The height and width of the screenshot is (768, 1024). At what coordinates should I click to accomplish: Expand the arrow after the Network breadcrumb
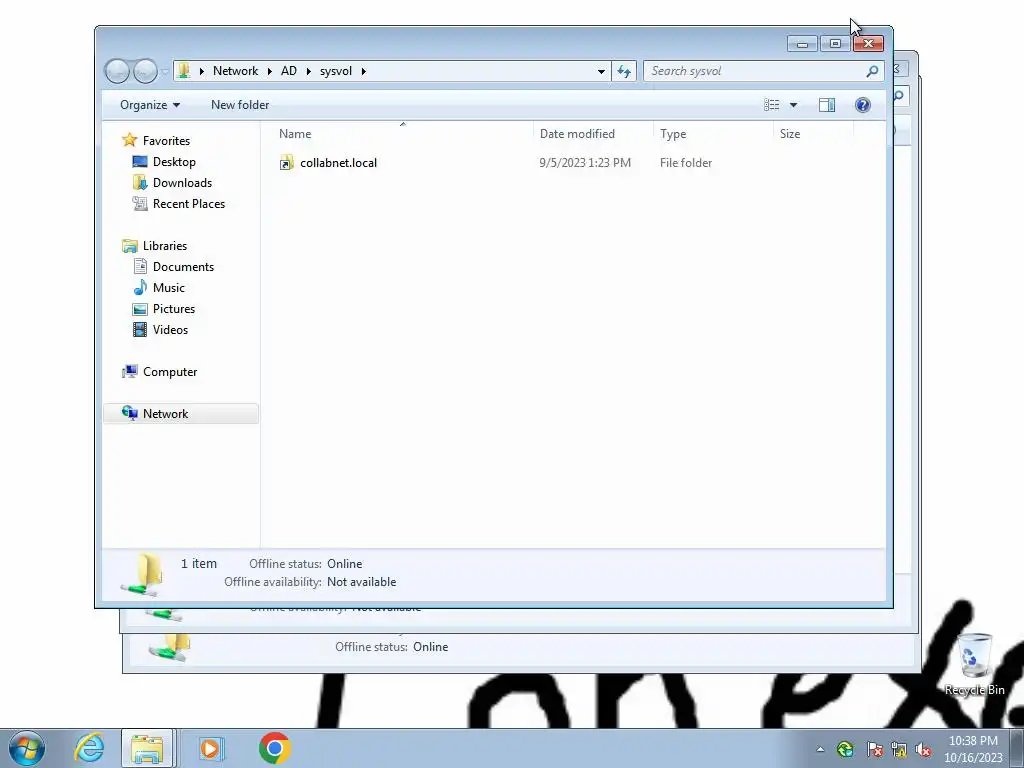point(269,71)
